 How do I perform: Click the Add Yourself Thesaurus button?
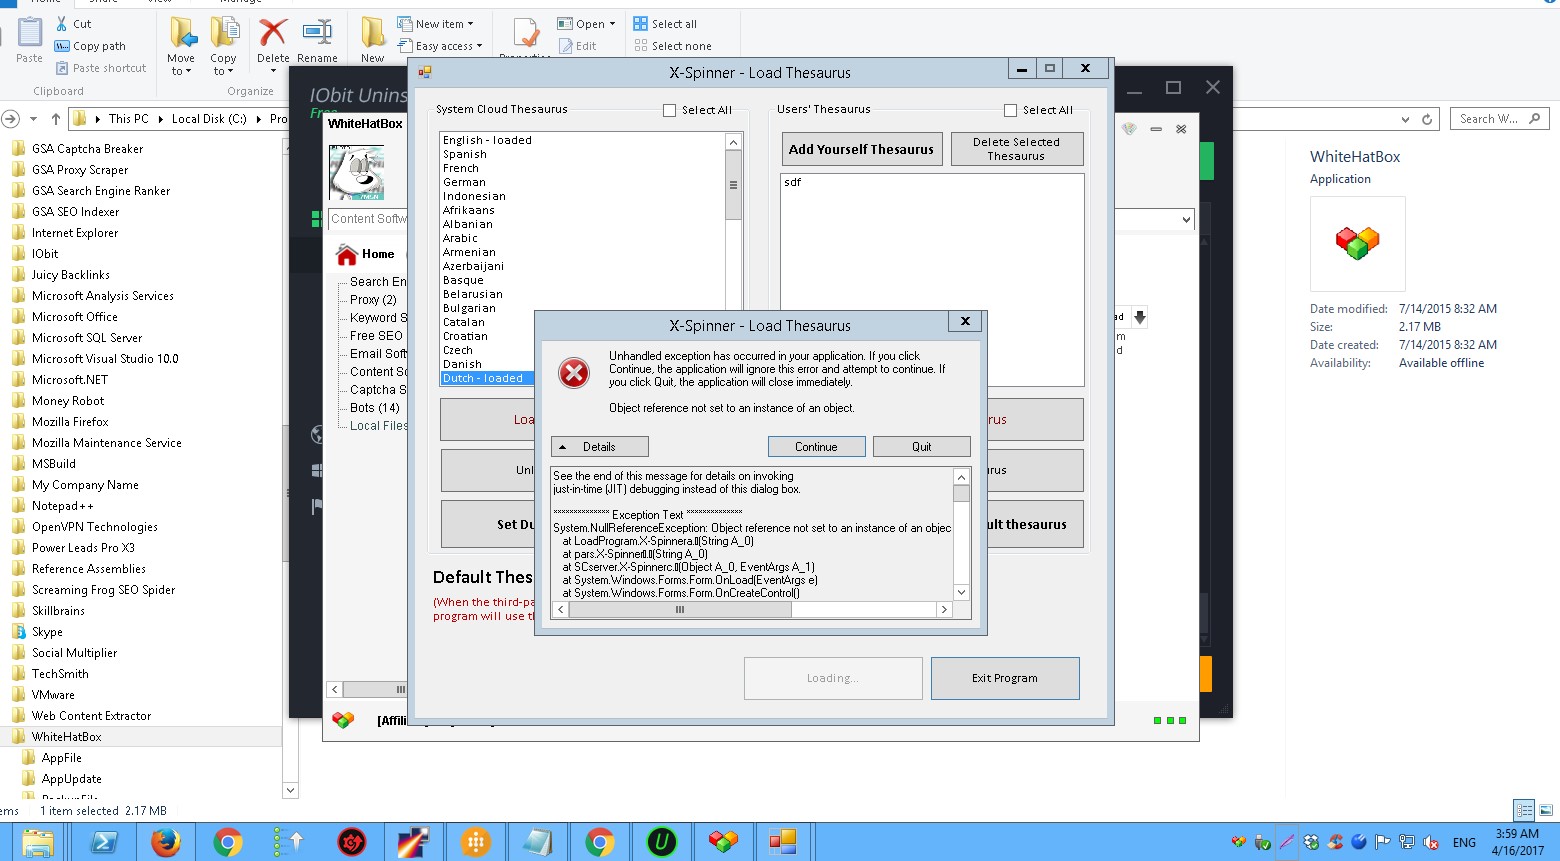point(861,150)
